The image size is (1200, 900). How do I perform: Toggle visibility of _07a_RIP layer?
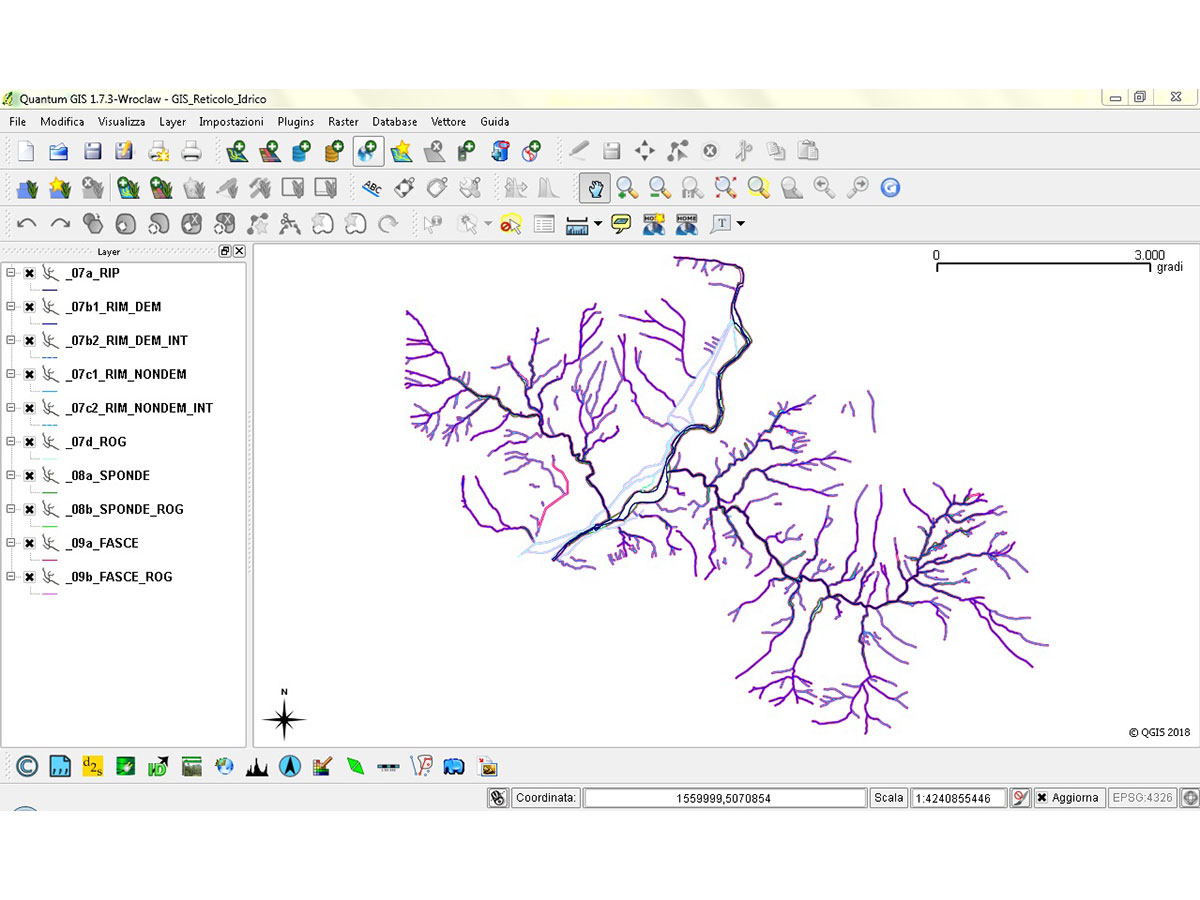pos(30,273)
